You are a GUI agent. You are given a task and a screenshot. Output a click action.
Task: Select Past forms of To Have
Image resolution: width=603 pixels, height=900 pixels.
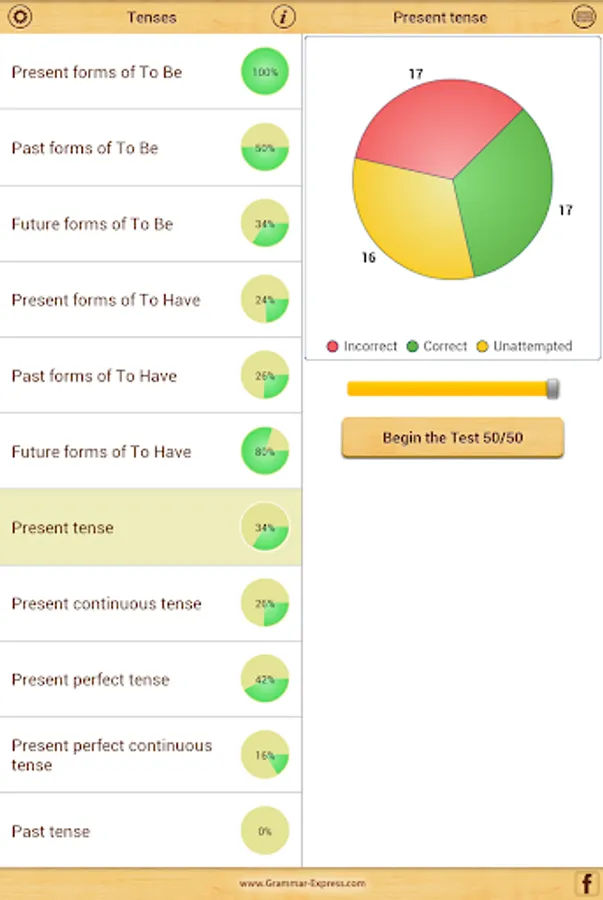[x=94, y=376]
